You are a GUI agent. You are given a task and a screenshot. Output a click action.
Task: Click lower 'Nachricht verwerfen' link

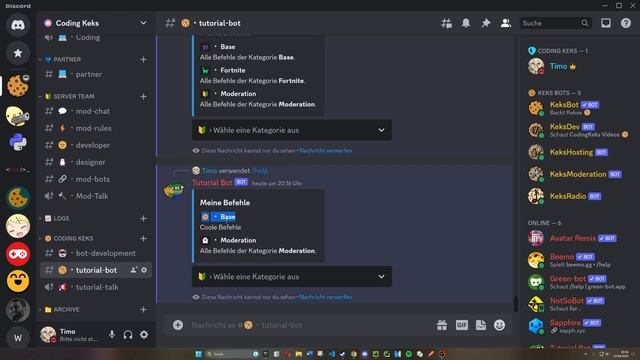[326, 297]
